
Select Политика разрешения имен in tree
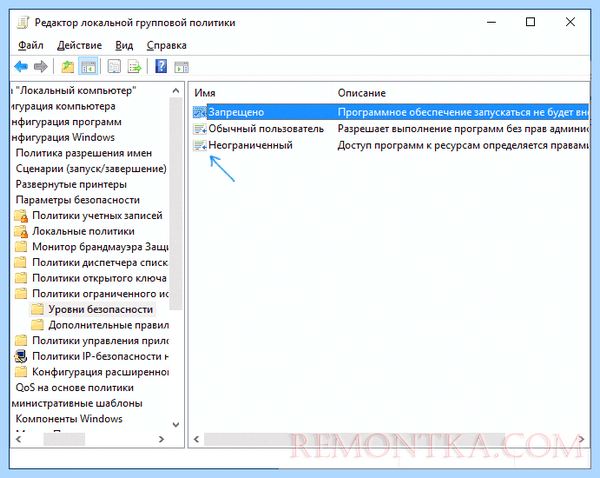pyautogui.click(x=84, y=153)
